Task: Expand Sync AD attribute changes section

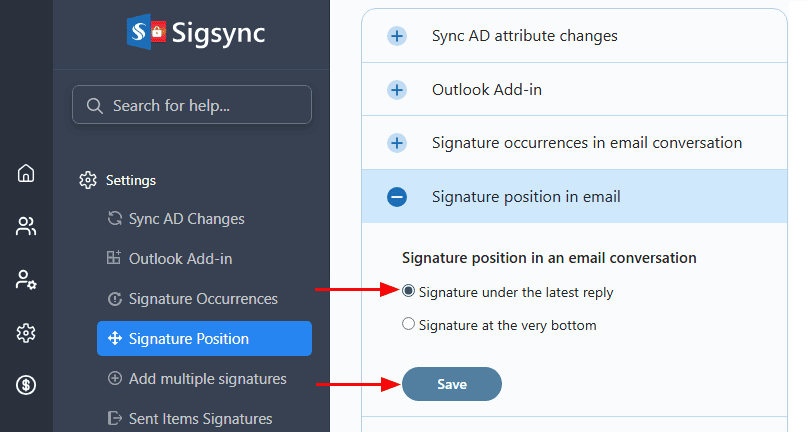Action: pyautogui.click(x=397, y=36)
